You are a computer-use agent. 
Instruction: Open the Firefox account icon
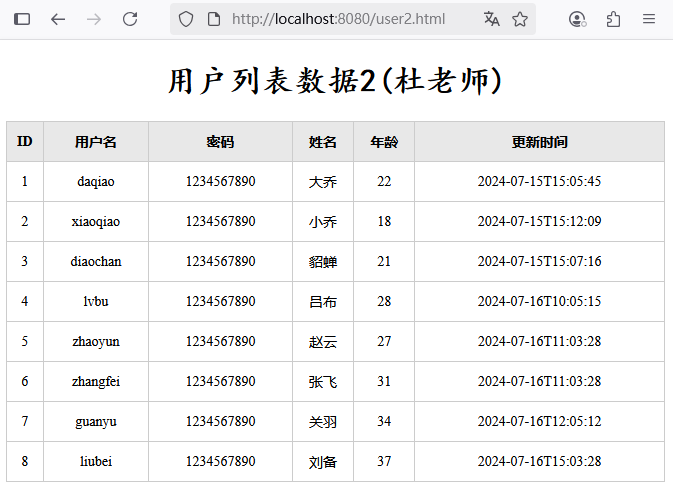pos(577,19)
